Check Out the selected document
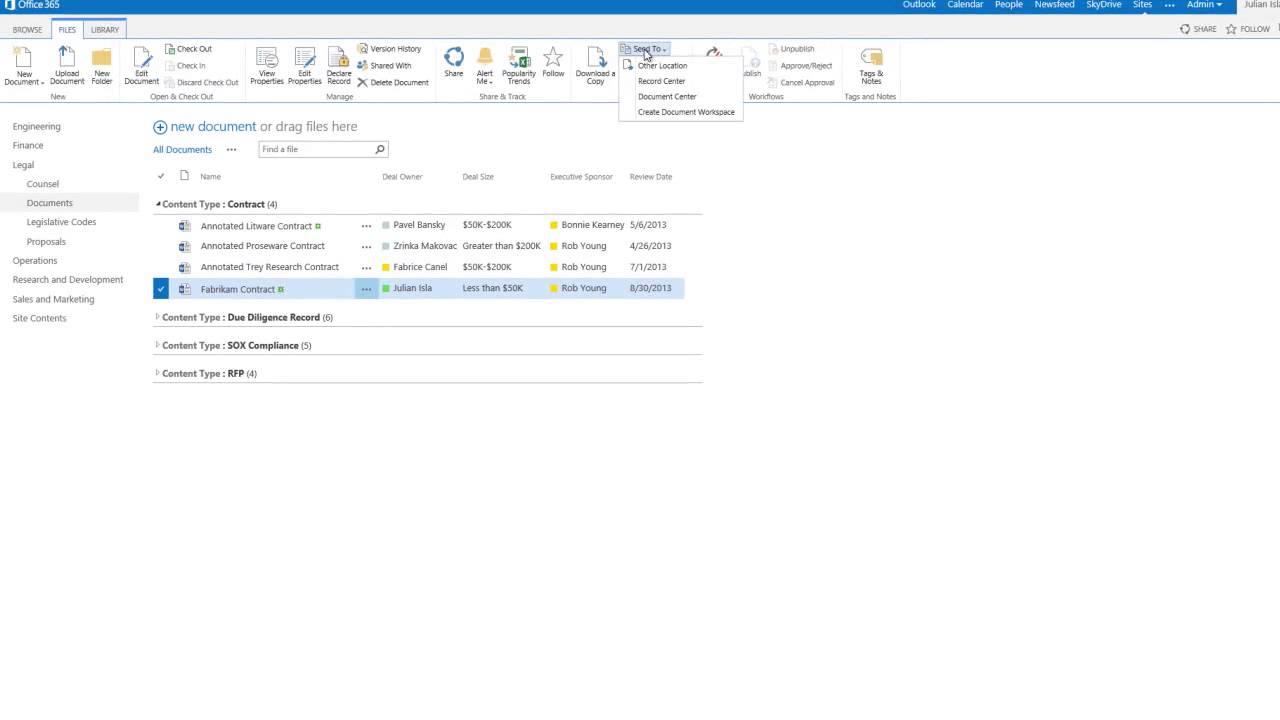 click(187, 49)
